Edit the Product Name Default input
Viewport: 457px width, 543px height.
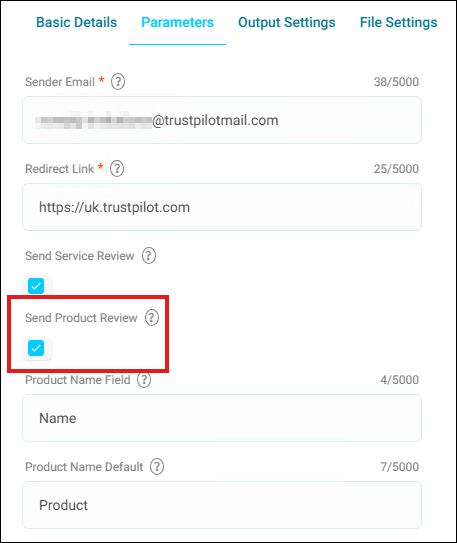coord(222,505)
